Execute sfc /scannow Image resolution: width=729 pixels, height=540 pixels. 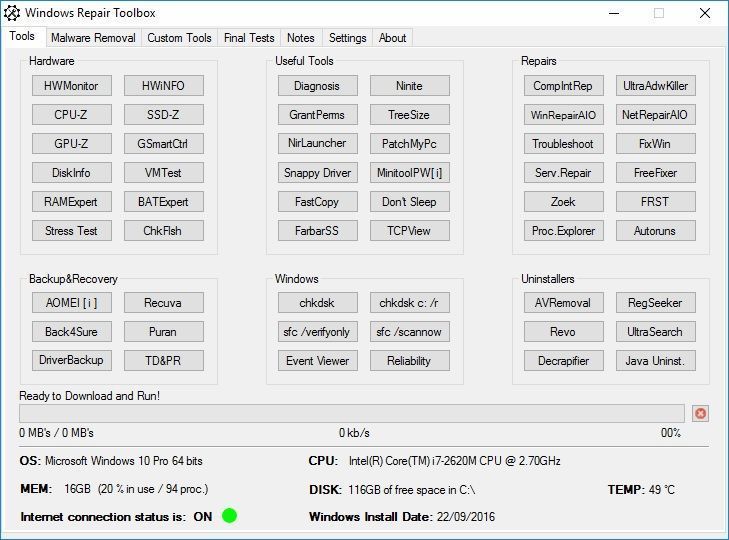[x=410, y=332]
